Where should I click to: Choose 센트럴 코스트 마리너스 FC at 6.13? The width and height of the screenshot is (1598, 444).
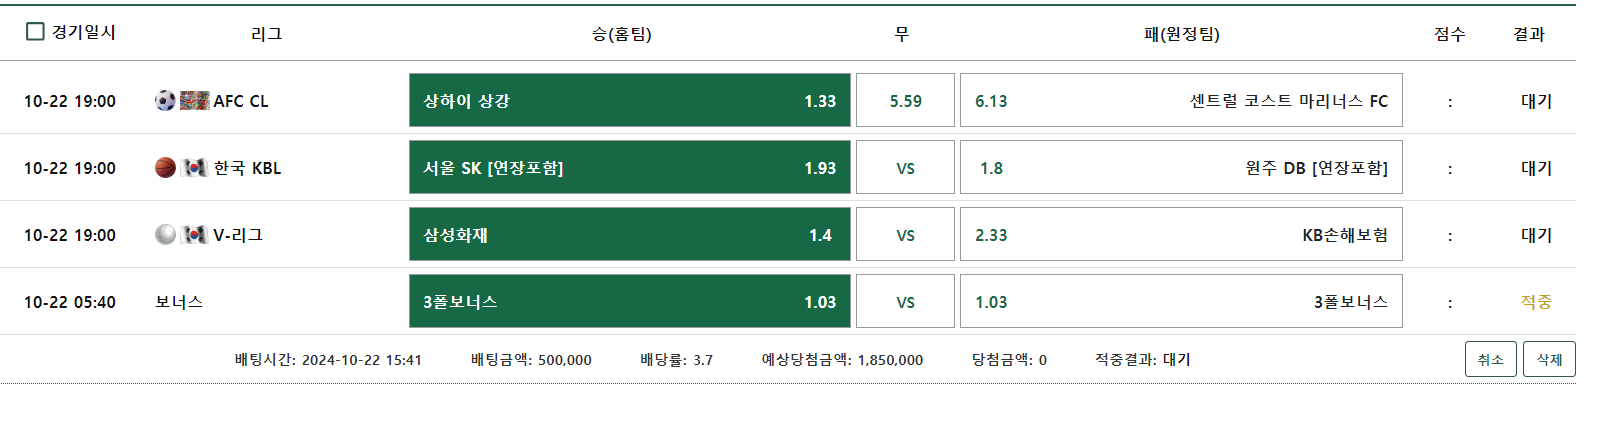[1180, 100]
